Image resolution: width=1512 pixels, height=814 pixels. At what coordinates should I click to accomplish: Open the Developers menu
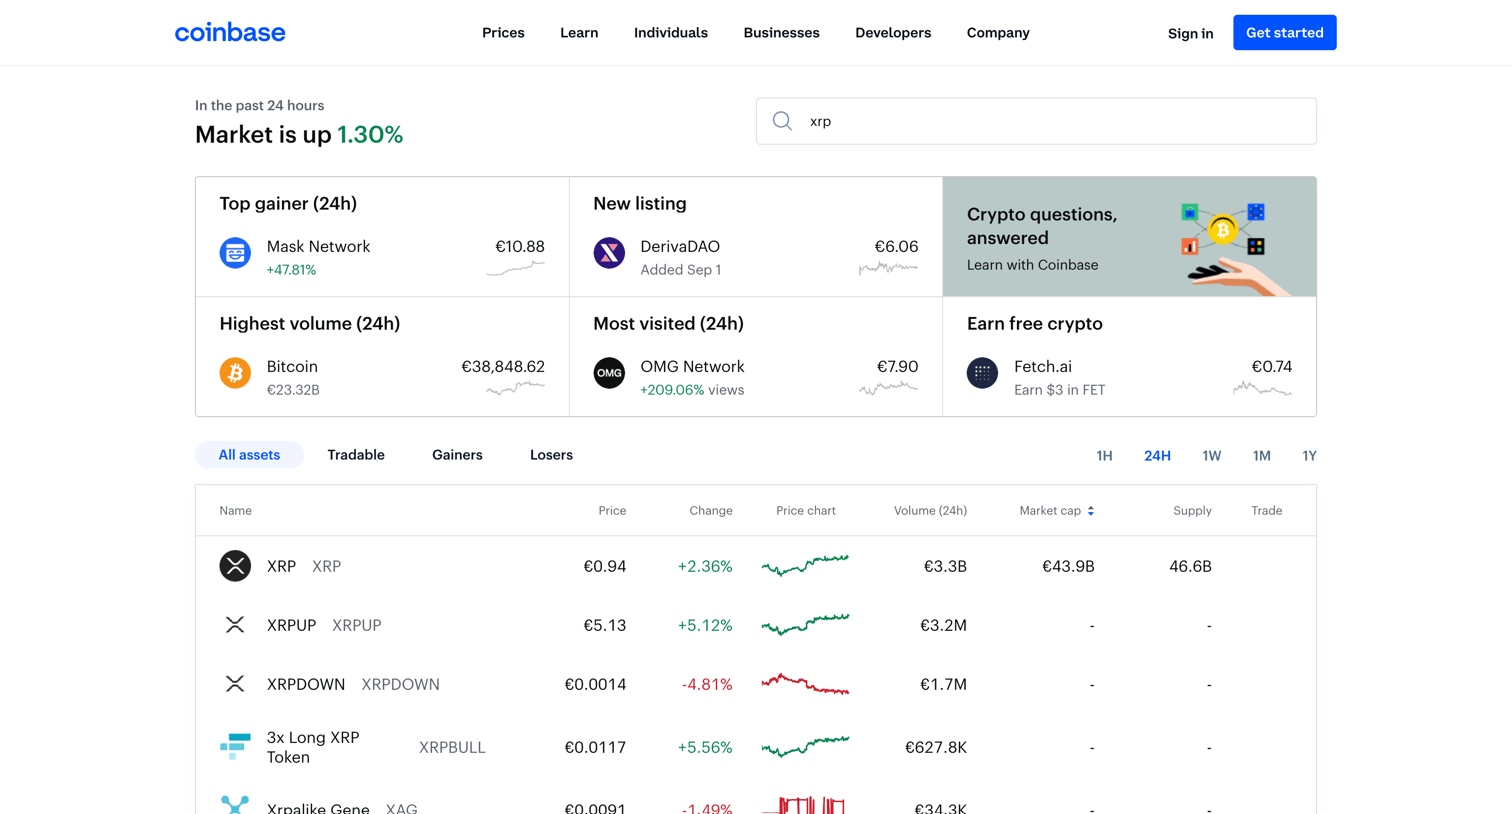point(893,33)
